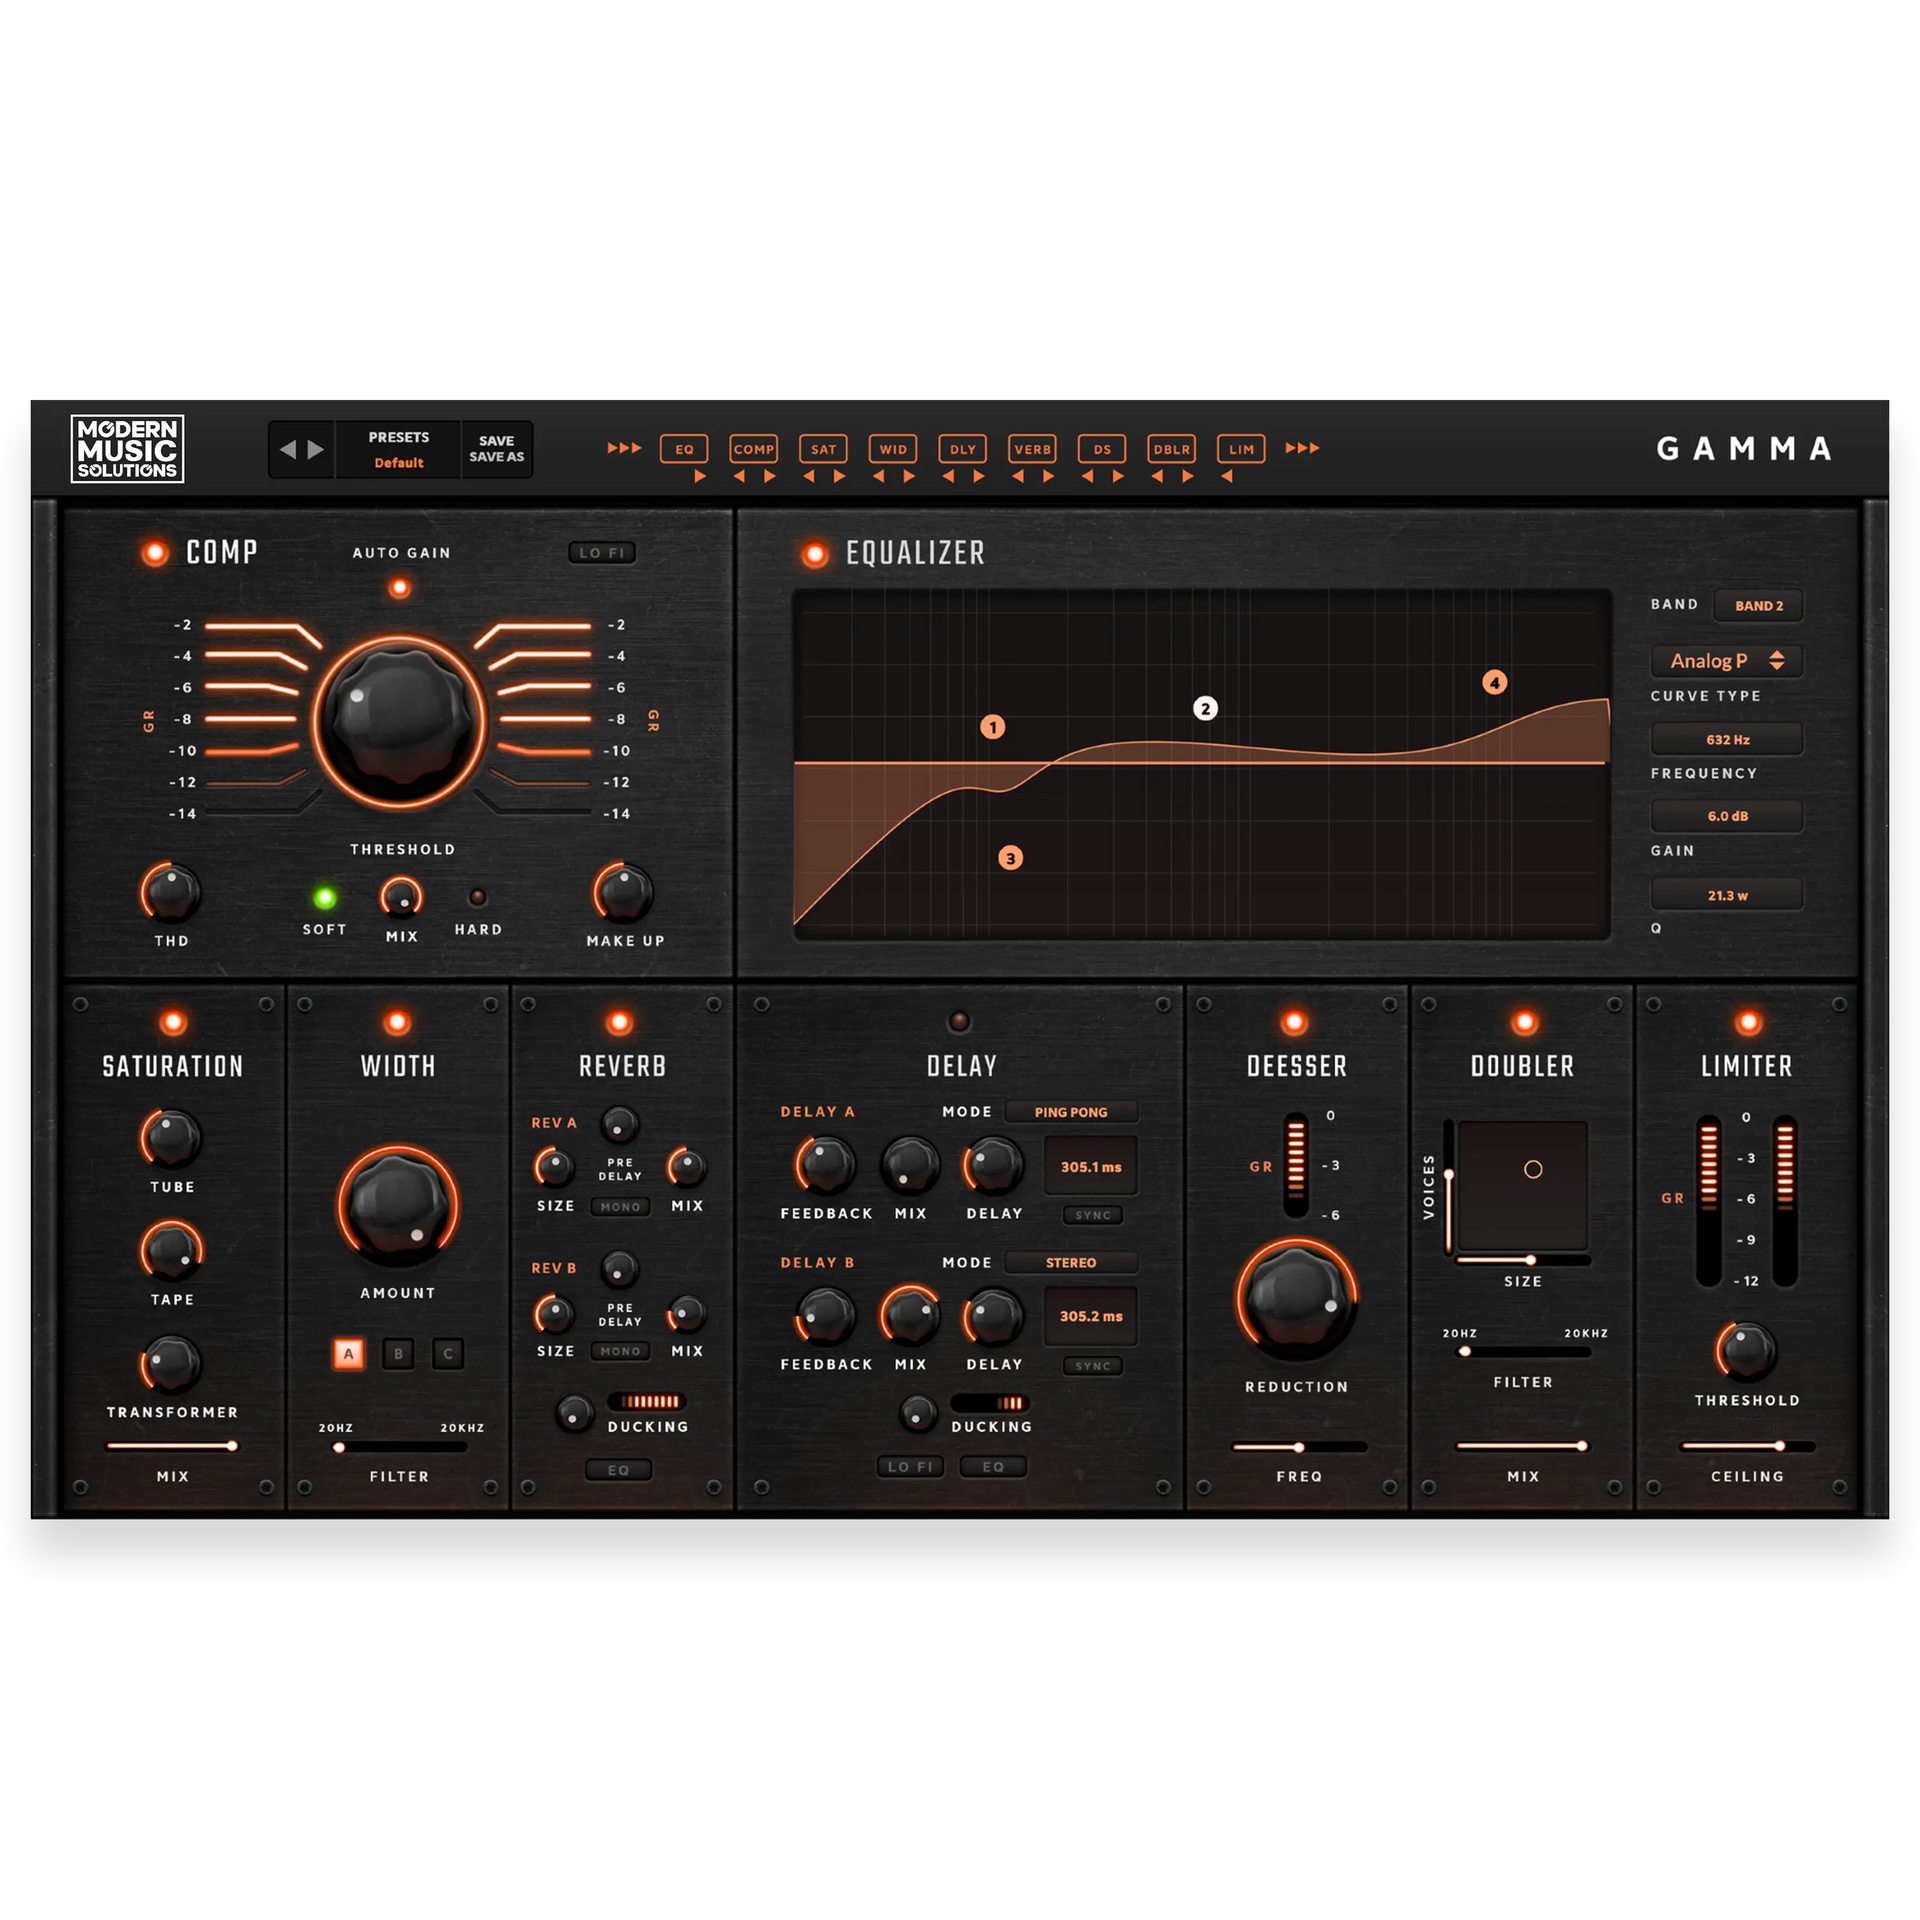Move COMP module right in chain

click(770, 477)
